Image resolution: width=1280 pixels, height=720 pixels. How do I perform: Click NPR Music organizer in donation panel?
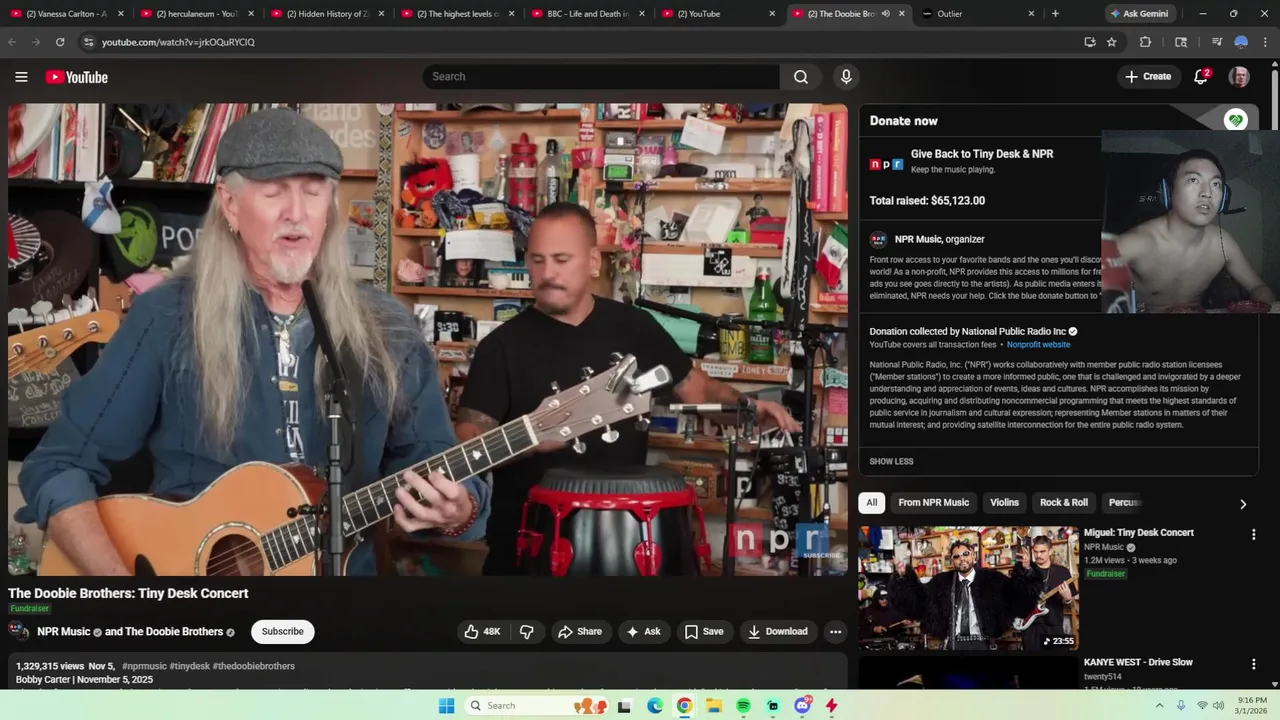pos(939,239)
